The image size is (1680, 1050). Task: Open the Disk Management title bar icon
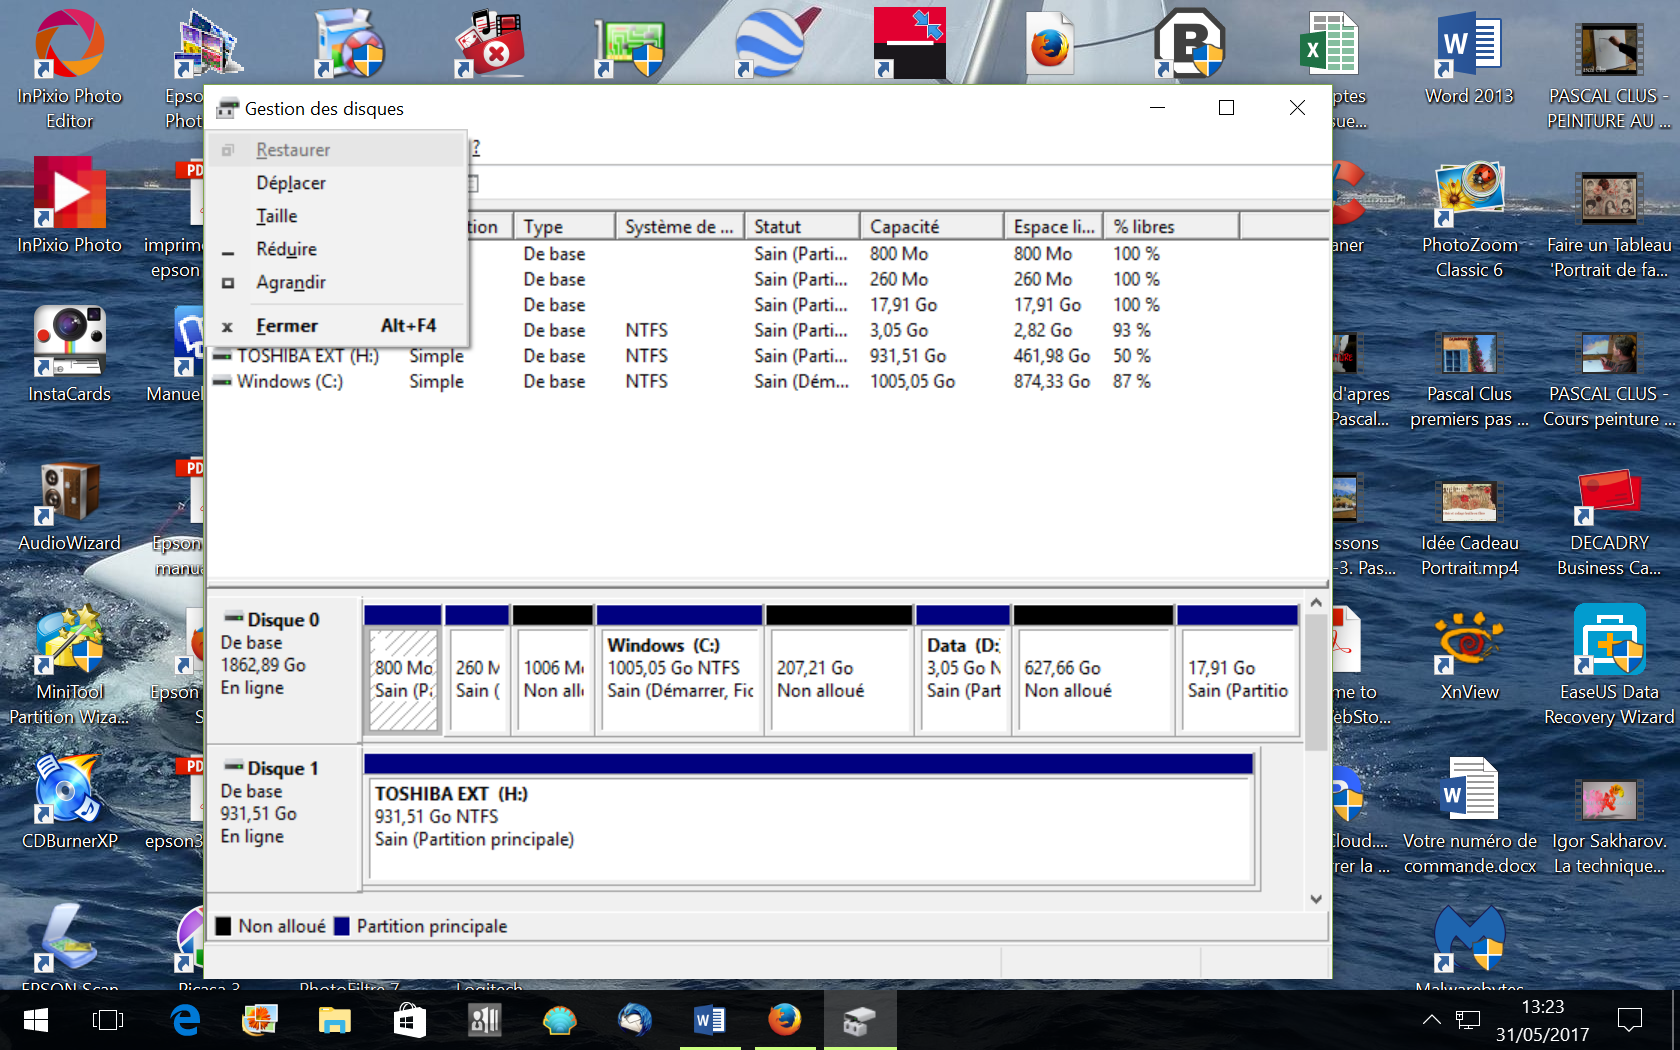[x=228, y=108]
